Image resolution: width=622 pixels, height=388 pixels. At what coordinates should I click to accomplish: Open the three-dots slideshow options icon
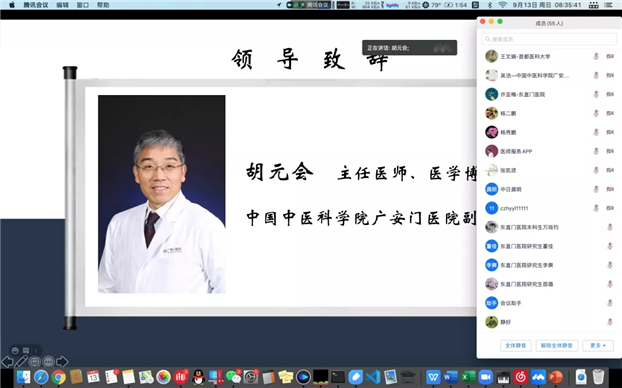coord(48,361)
